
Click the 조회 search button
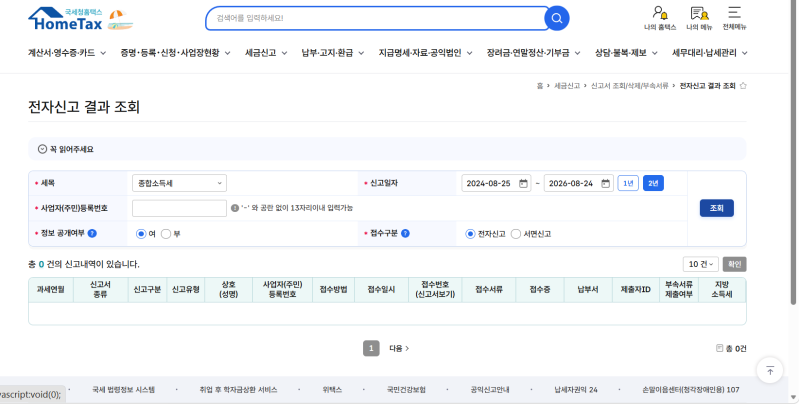[x=716, y=208]
